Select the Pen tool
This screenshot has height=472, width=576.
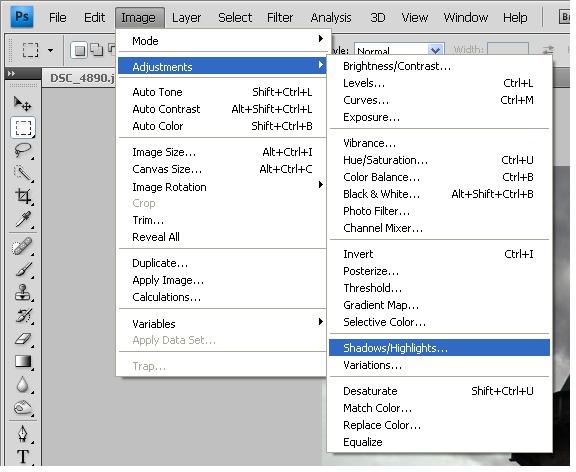click(23, 434)
